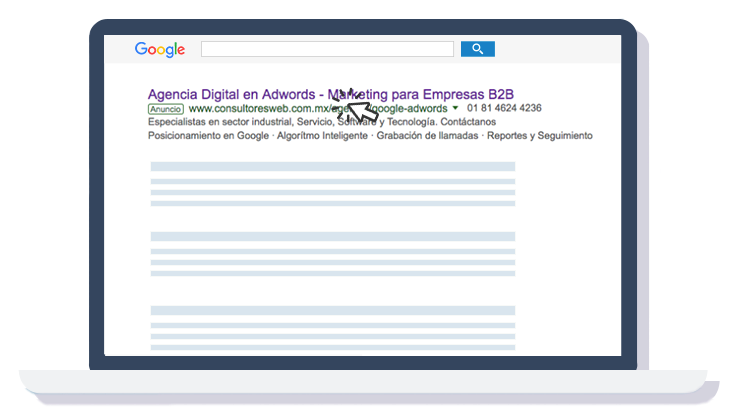Click the Posicionamiento en Google extension
This screenshot has height=417, width=731.
pos(208,136)
